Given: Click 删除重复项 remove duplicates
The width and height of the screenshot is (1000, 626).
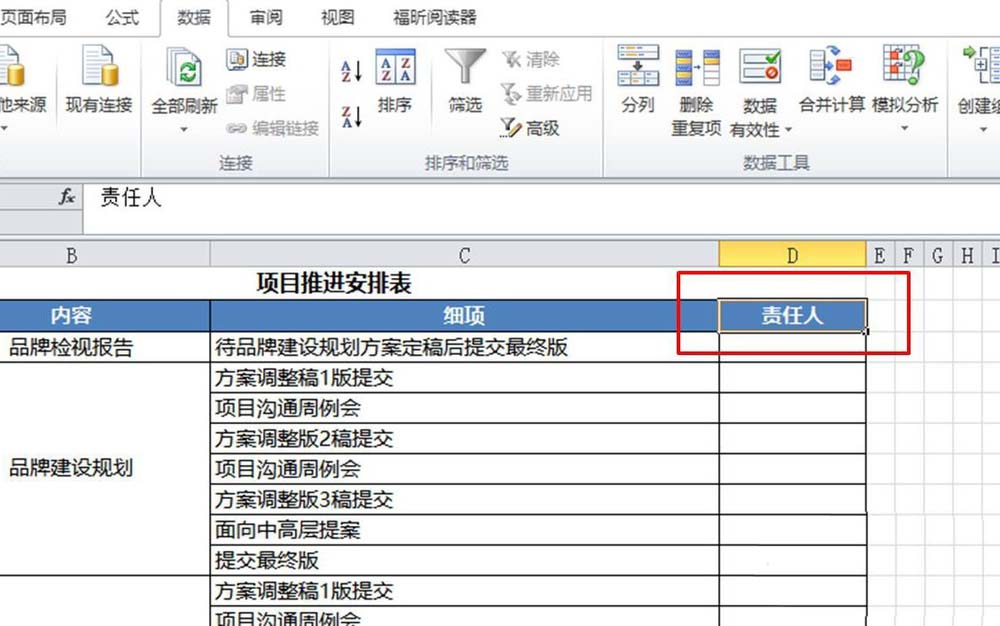Looking at the screenshot, I should 696,92.
